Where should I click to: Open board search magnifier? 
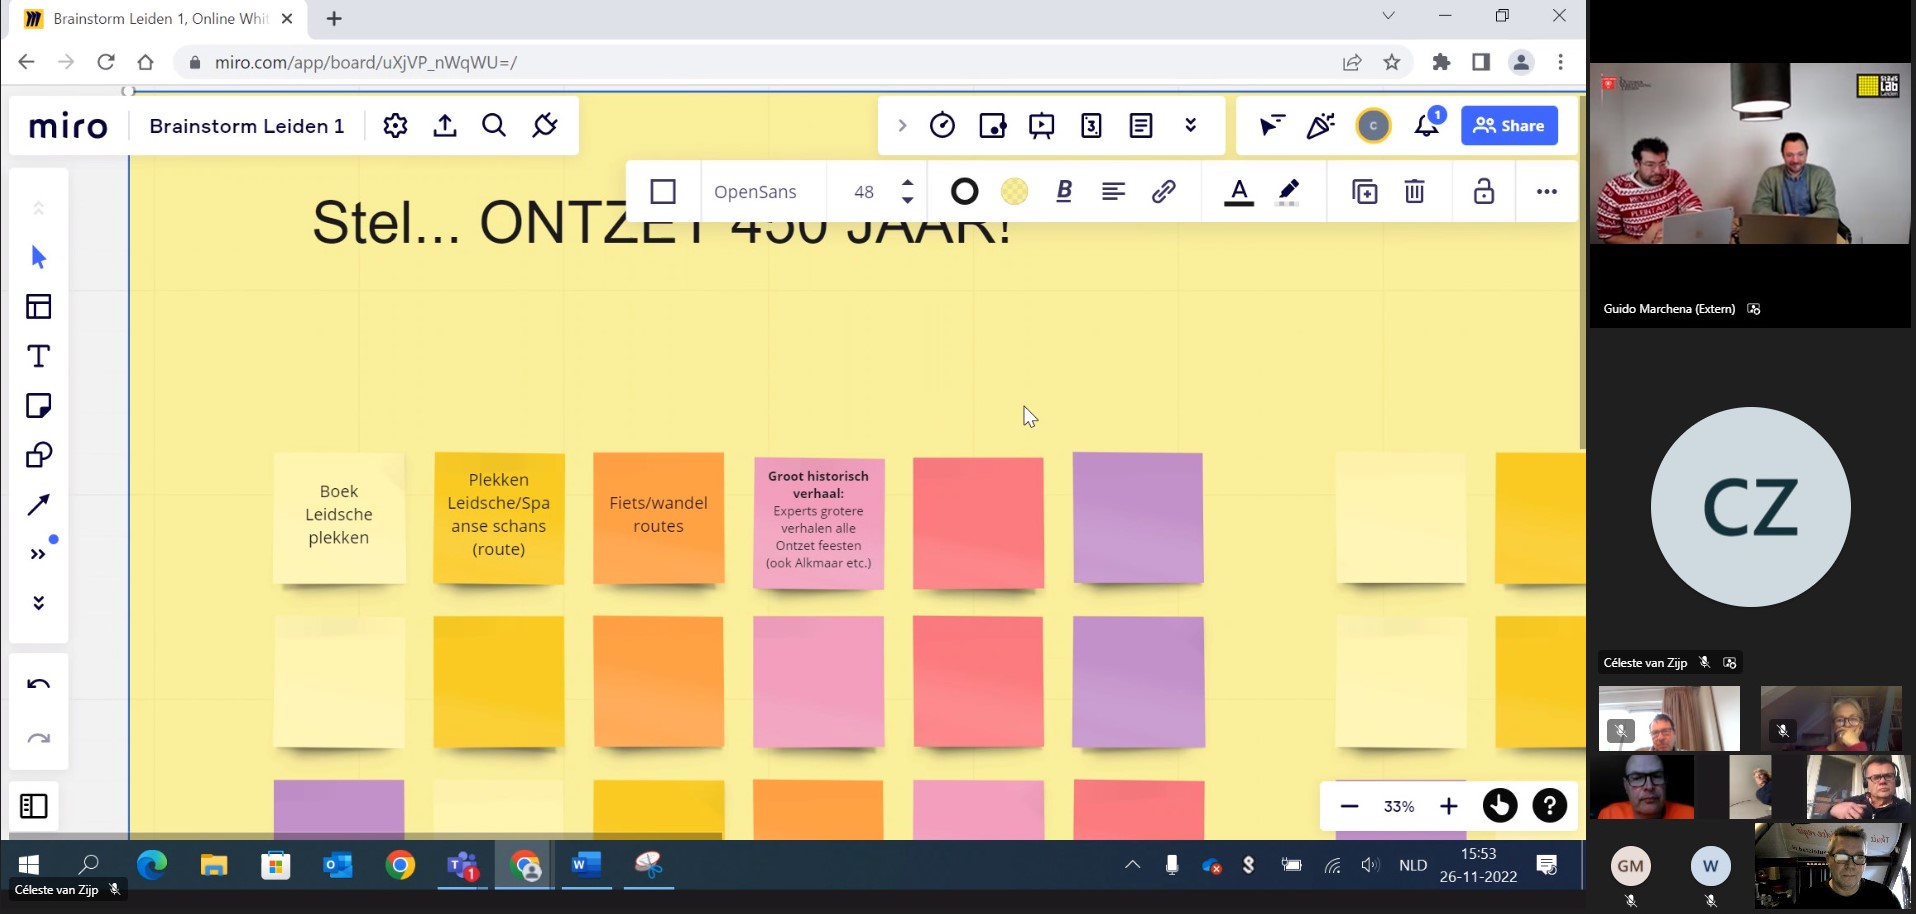(x=494, y=126)
